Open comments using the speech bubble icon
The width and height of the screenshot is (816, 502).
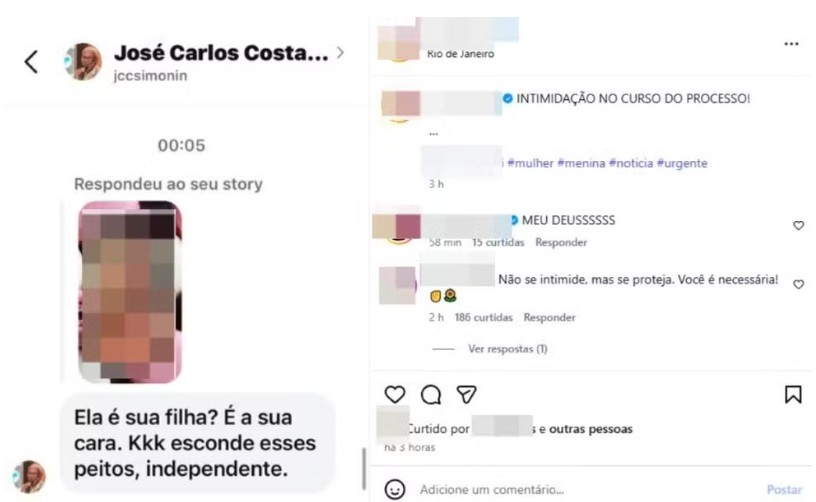point(431,395)
